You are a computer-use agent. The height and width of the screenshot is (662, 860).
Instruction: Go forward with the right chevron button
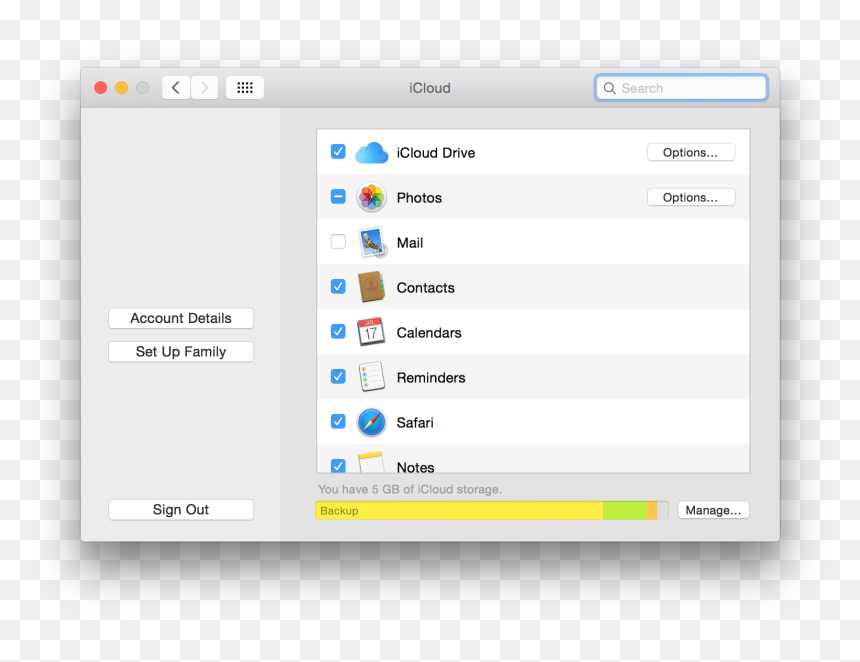[x=205, y=88]
